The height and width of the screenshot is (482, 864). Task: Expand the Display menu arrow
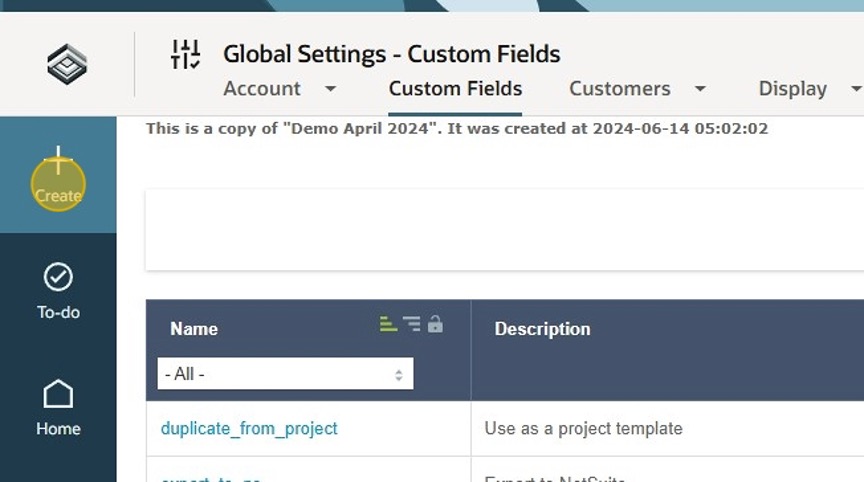855,89
